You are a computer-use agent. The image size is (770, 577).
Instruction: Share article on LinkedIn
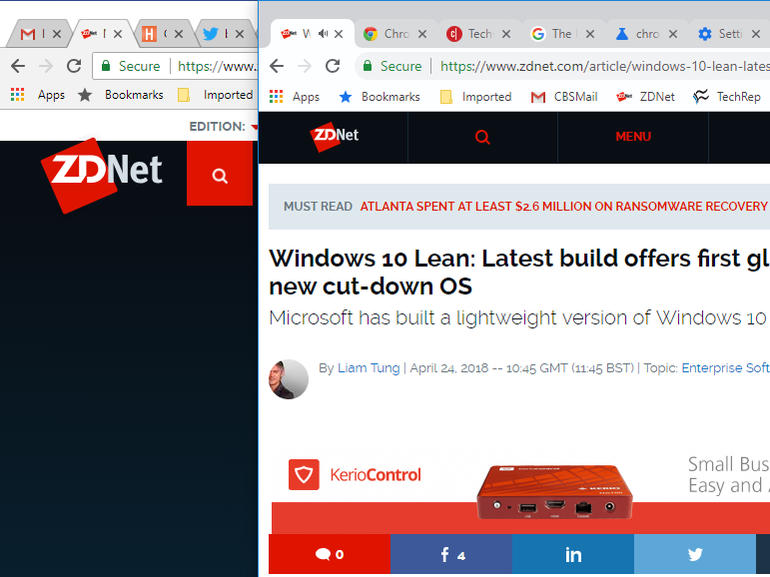[x=573, y=554]
